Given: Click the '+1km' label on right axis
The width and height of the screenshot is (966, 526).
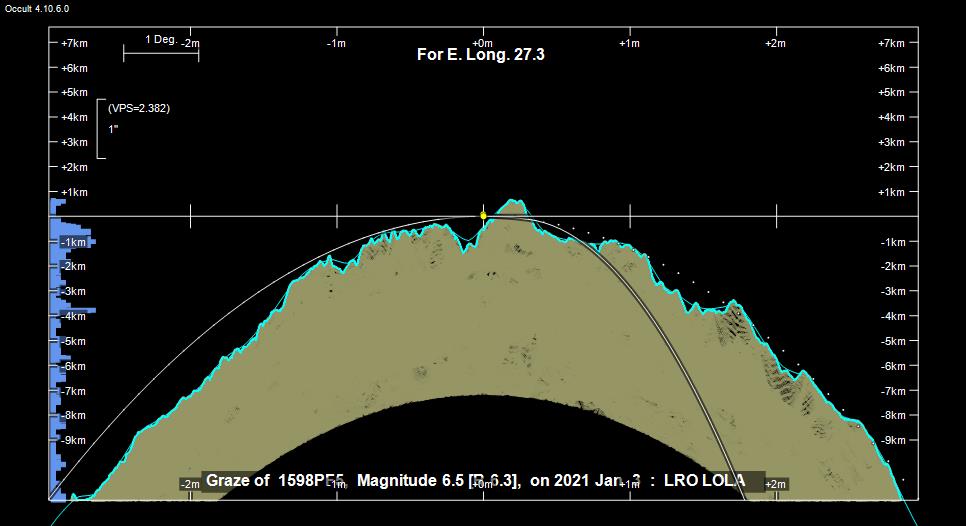Looking at the screenshot, I should click(892, 192).
